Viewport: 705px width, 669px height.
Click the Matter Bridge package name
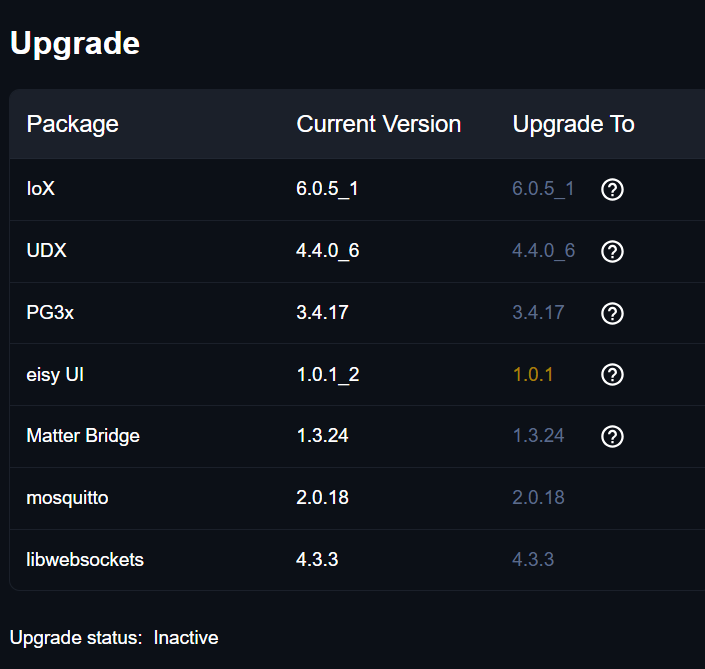83,436
